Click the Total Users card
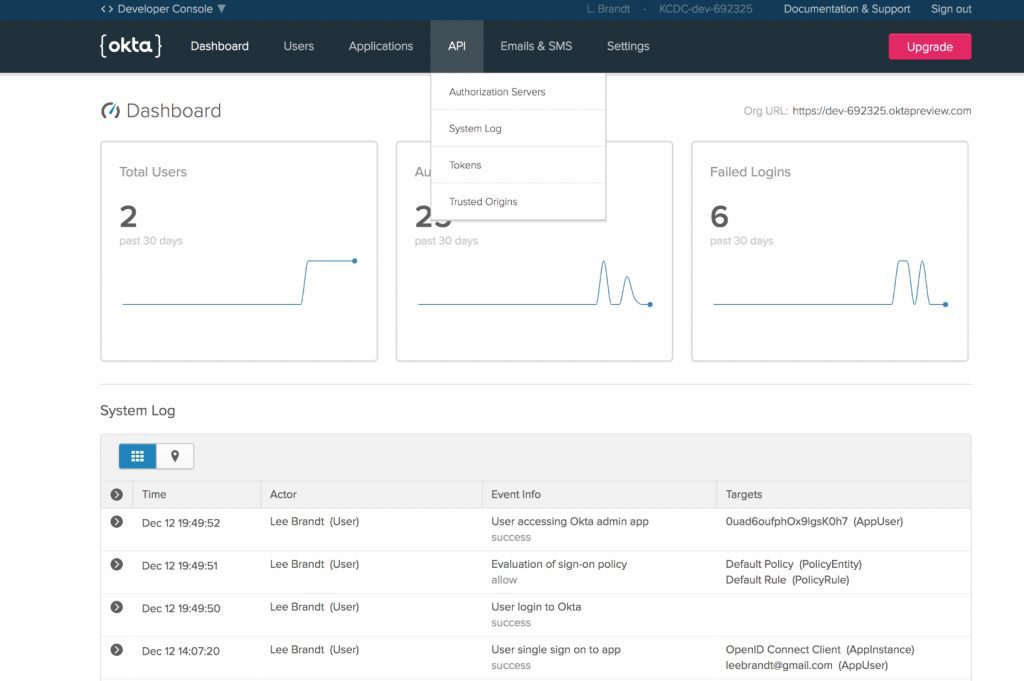This screenshot has width=1024, height=681. coord(239,251)
